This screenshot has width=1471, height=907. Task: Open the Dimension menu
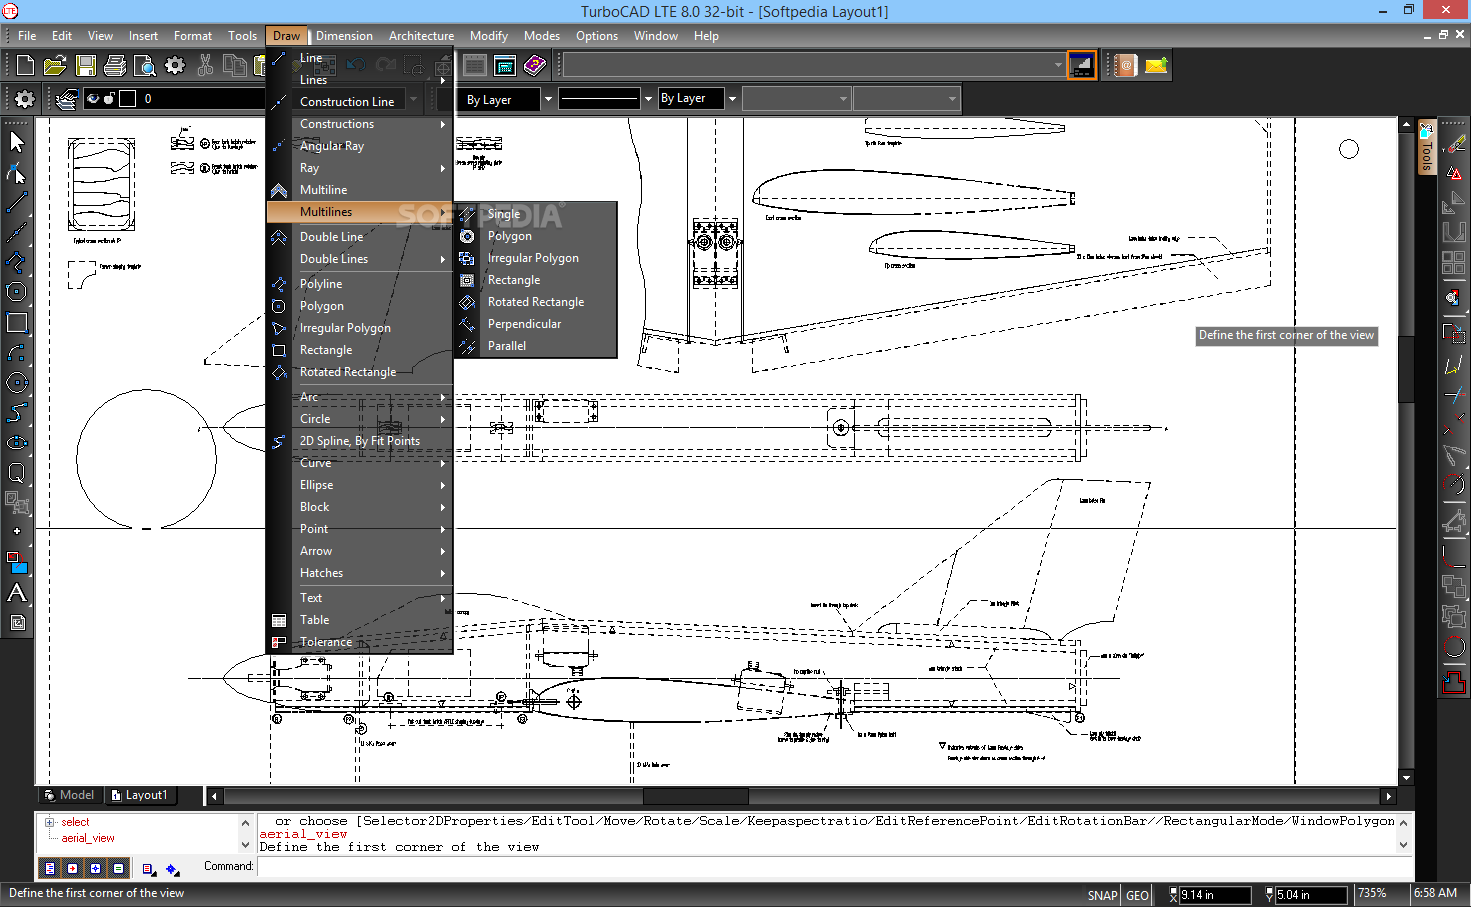pos(344,36)
